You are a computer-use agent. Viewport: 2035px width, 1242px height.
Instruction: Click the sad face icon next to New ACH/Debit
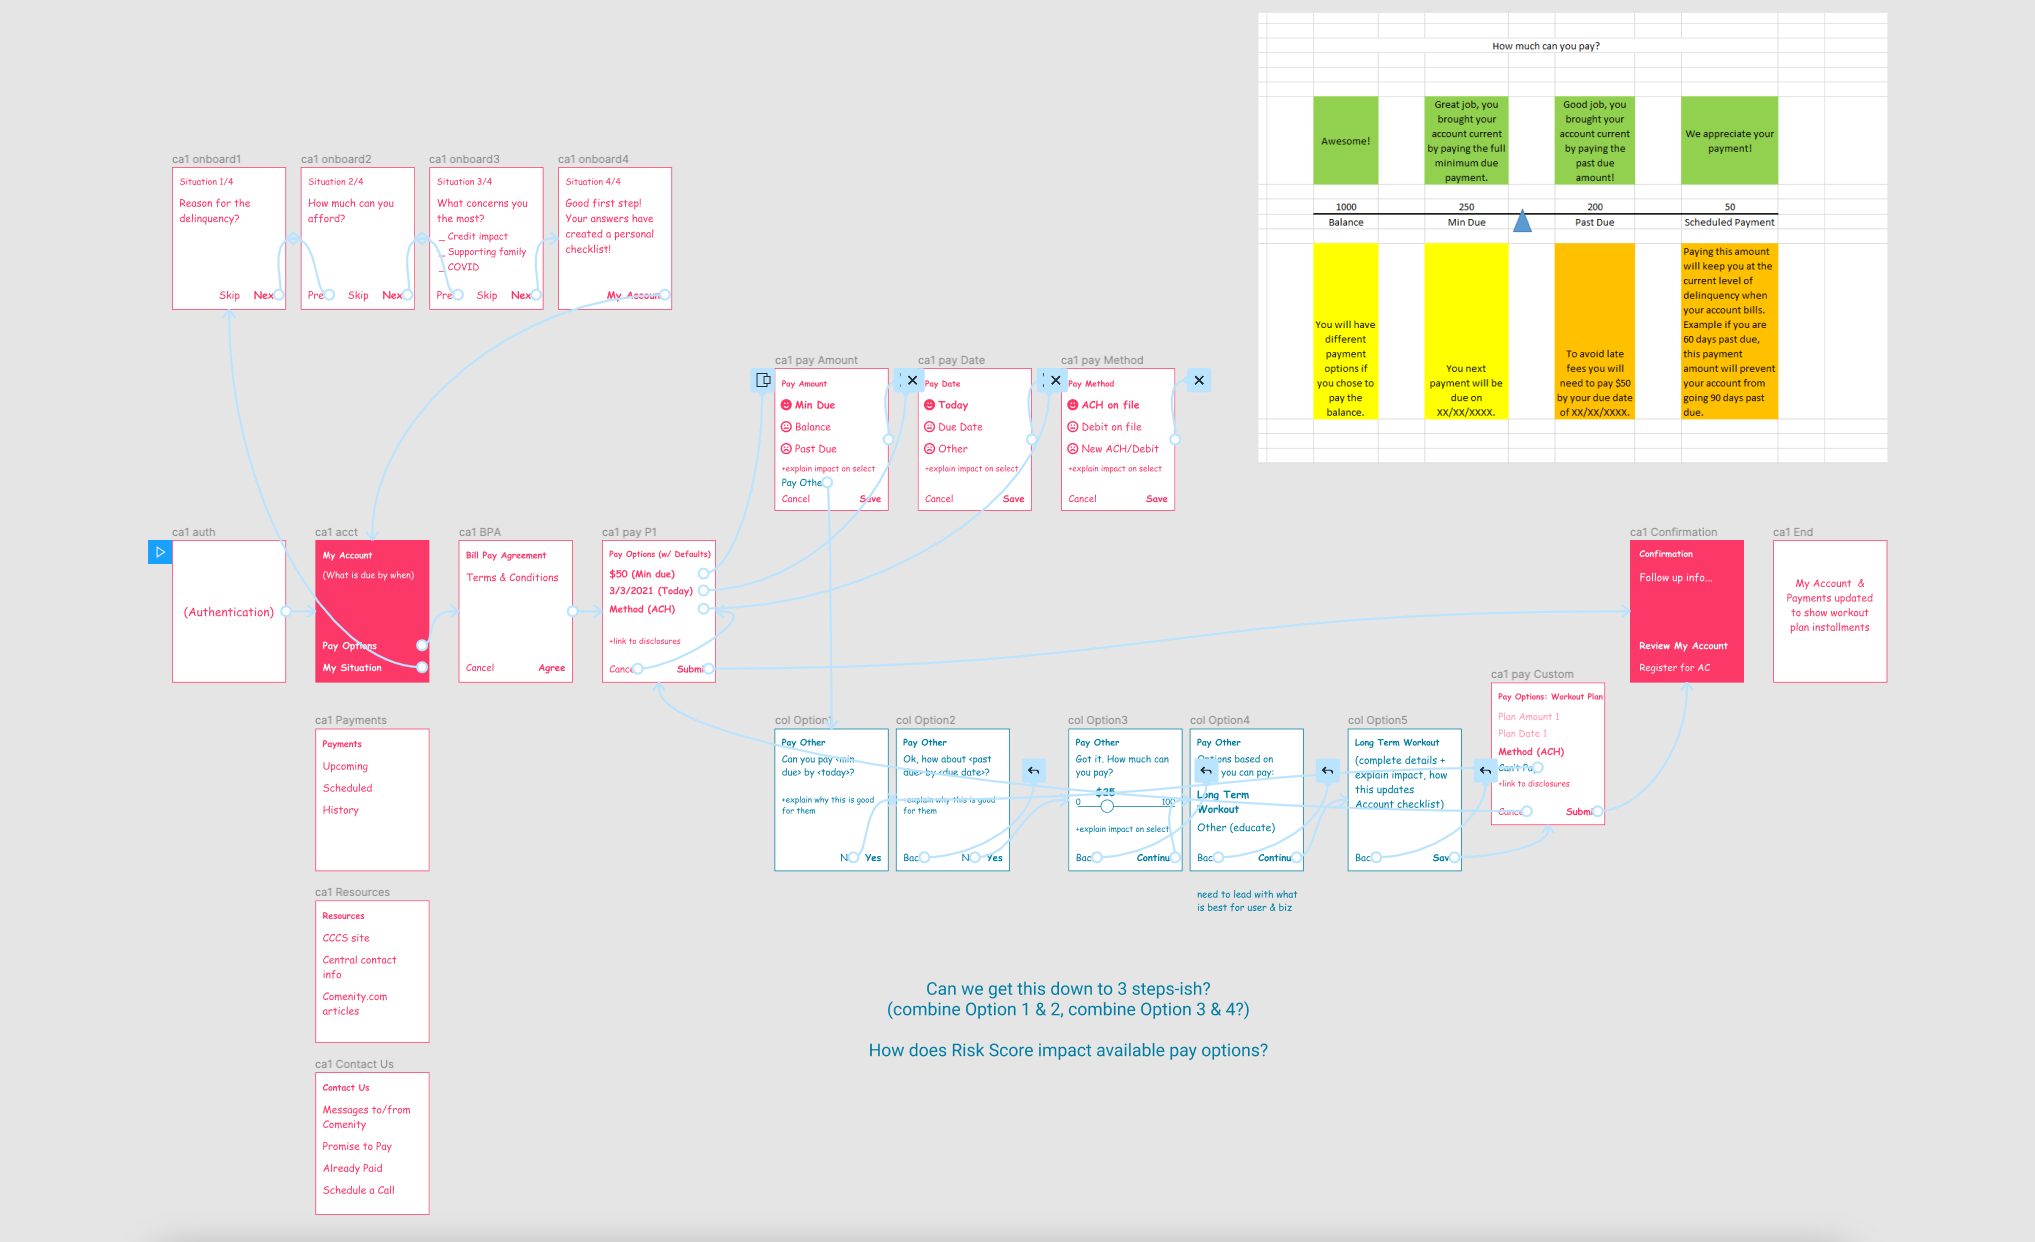(x=1071, y=448)
